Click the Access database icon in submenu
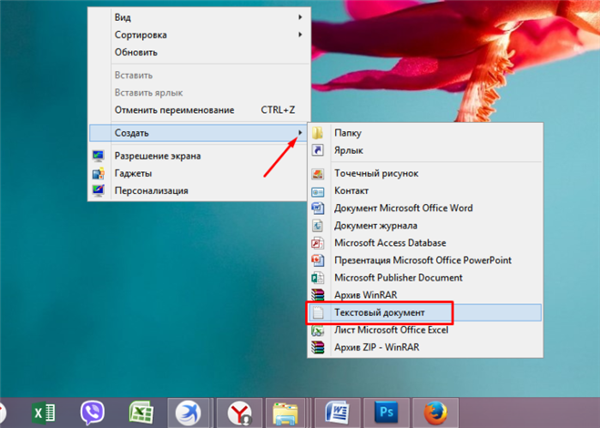Image resolution: width=600 pixels, height=428 pixels. tap(318, 243)
